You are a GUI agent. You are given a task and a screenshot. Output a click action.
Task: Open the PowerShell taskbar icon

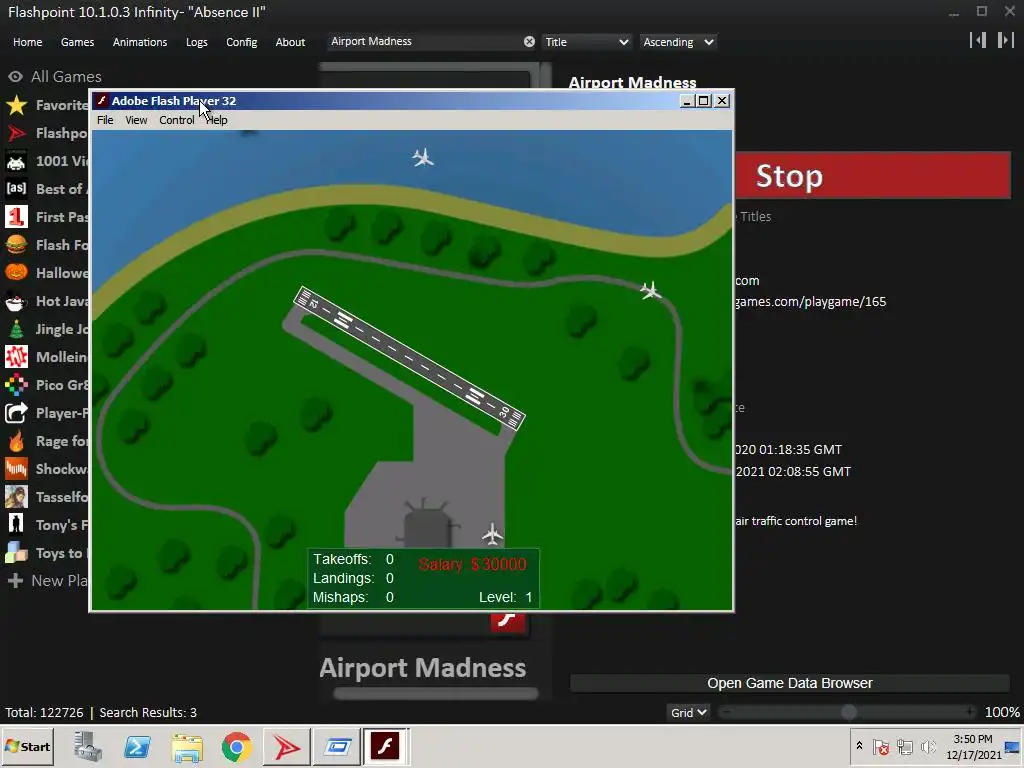137,746
